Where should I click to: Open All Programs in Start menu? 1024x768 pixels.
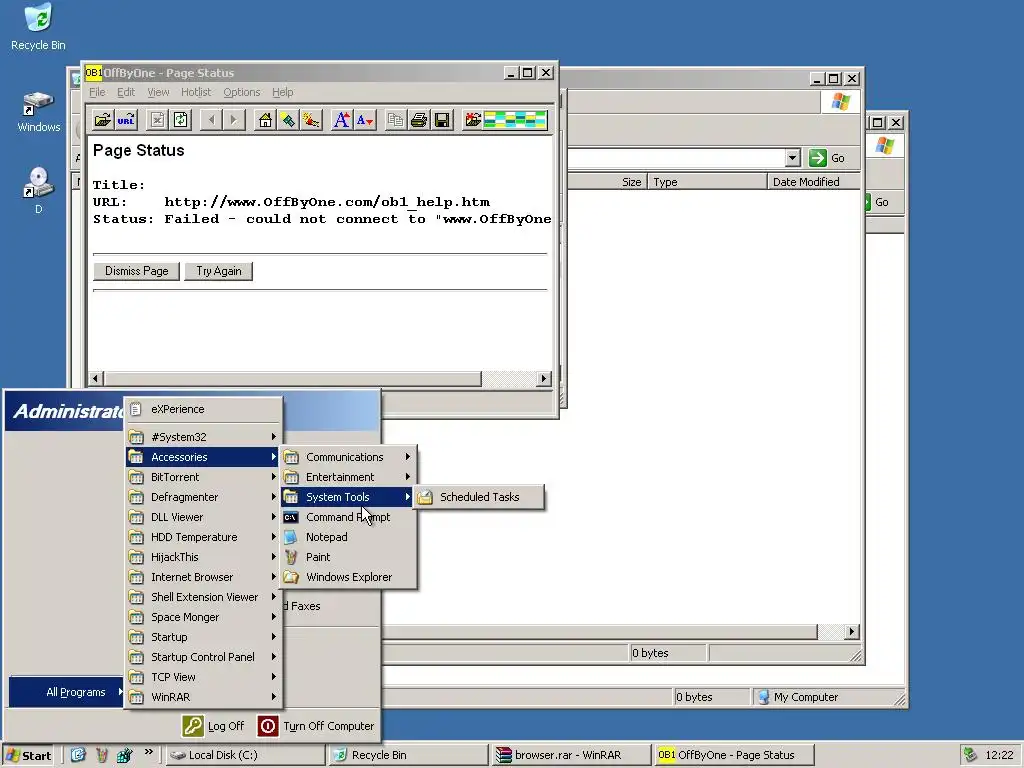[67, 692]
